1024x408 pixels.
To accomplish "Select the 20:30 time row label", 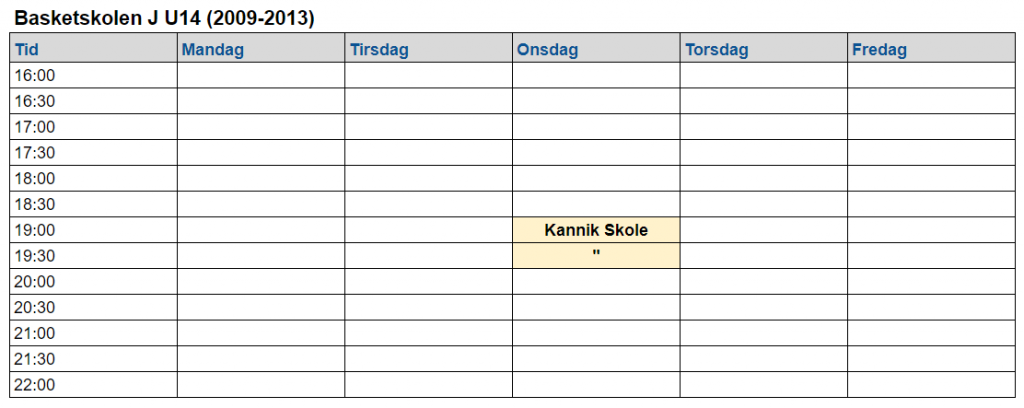I will [93, 307].
